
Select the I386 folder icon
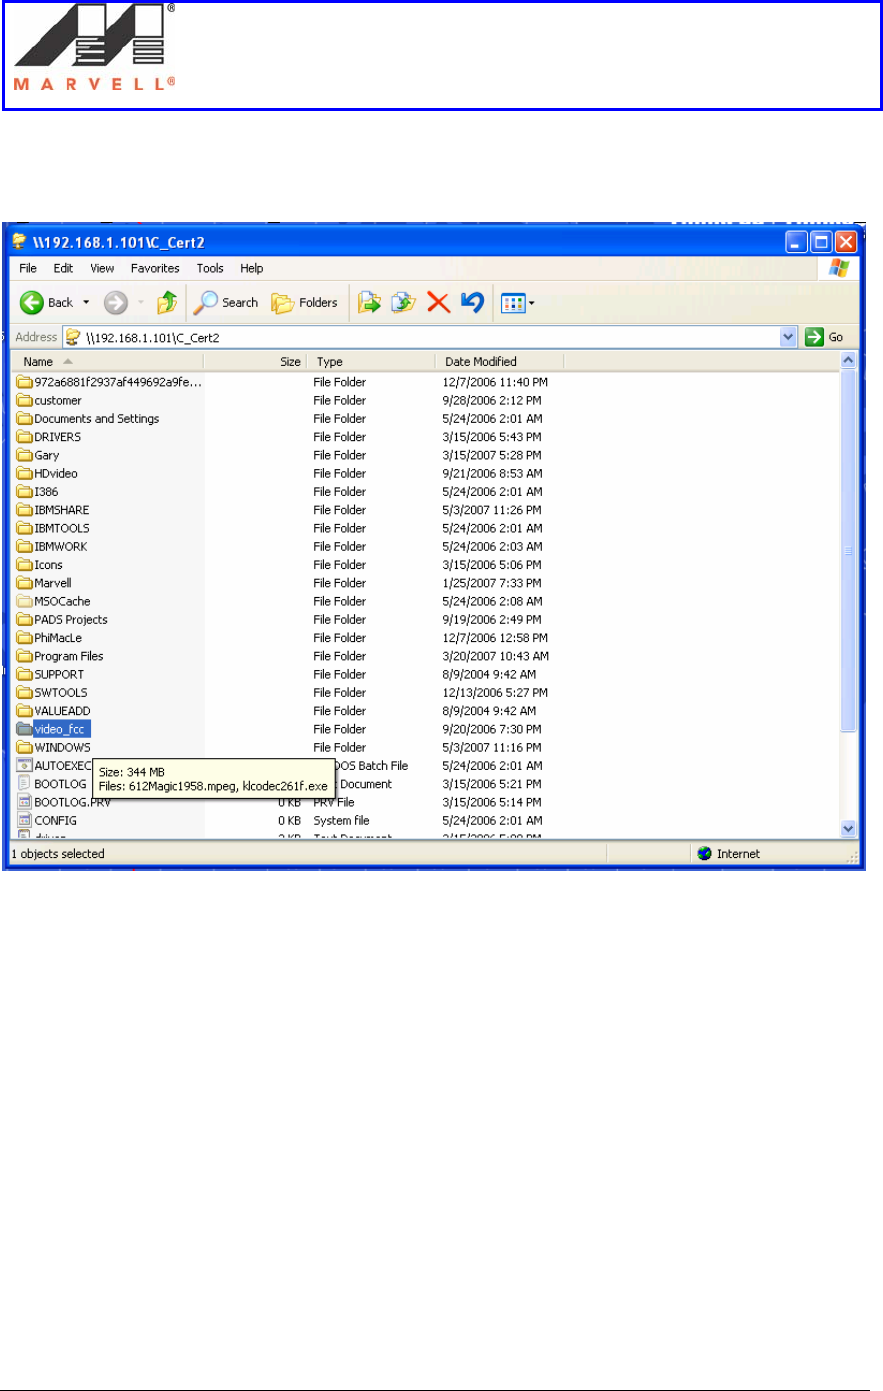click(25, 492)
